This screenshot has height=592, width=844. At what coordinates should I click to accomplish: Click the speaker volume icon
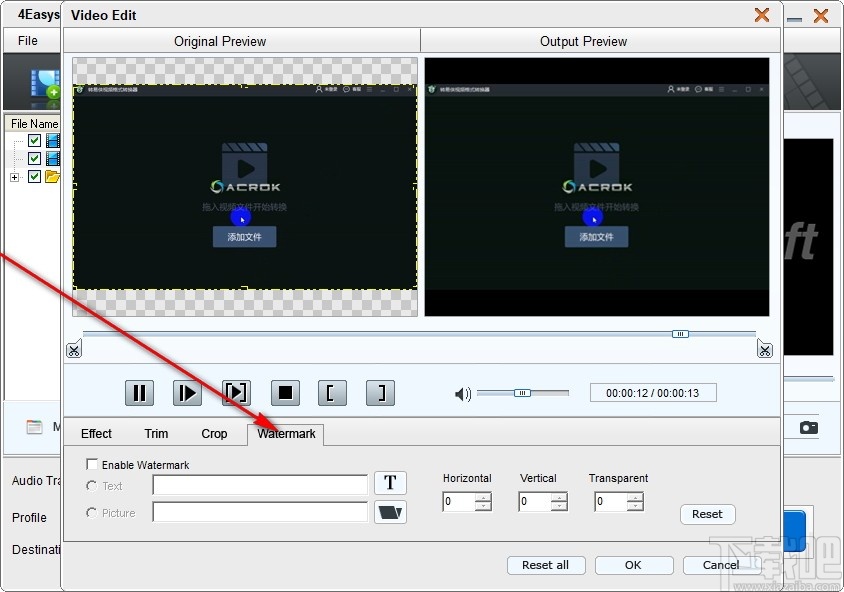pos(461,394)
